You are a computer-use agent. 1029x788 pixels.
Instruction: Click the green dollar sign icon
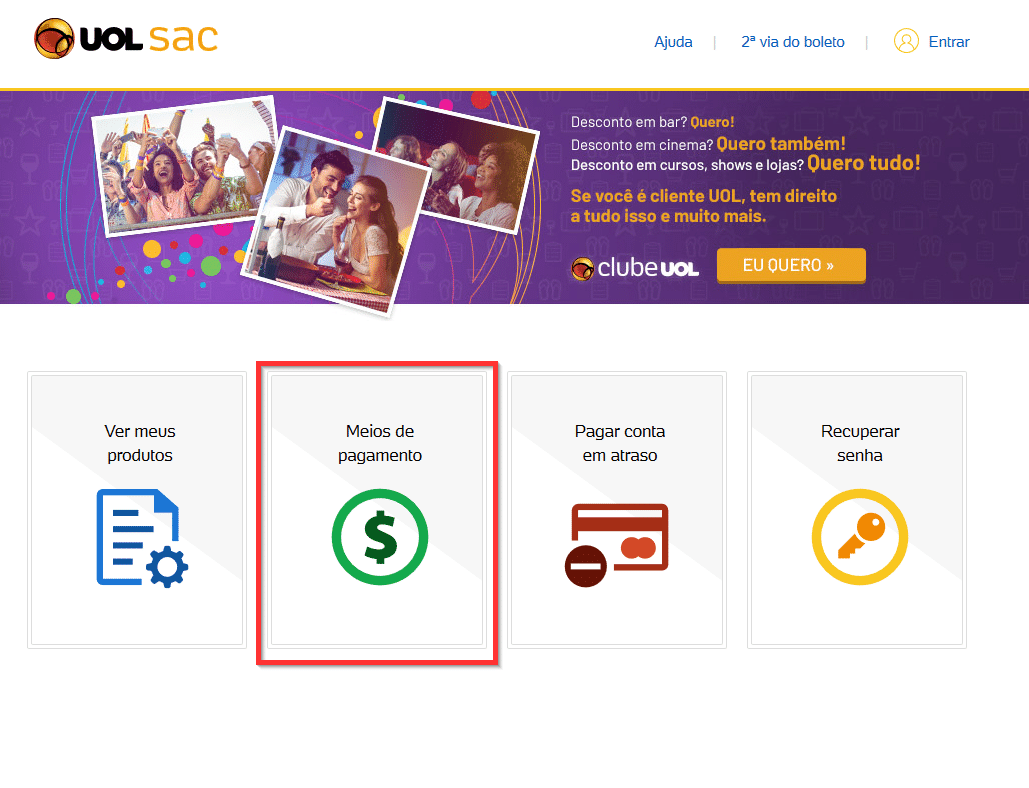coord(380,537)
